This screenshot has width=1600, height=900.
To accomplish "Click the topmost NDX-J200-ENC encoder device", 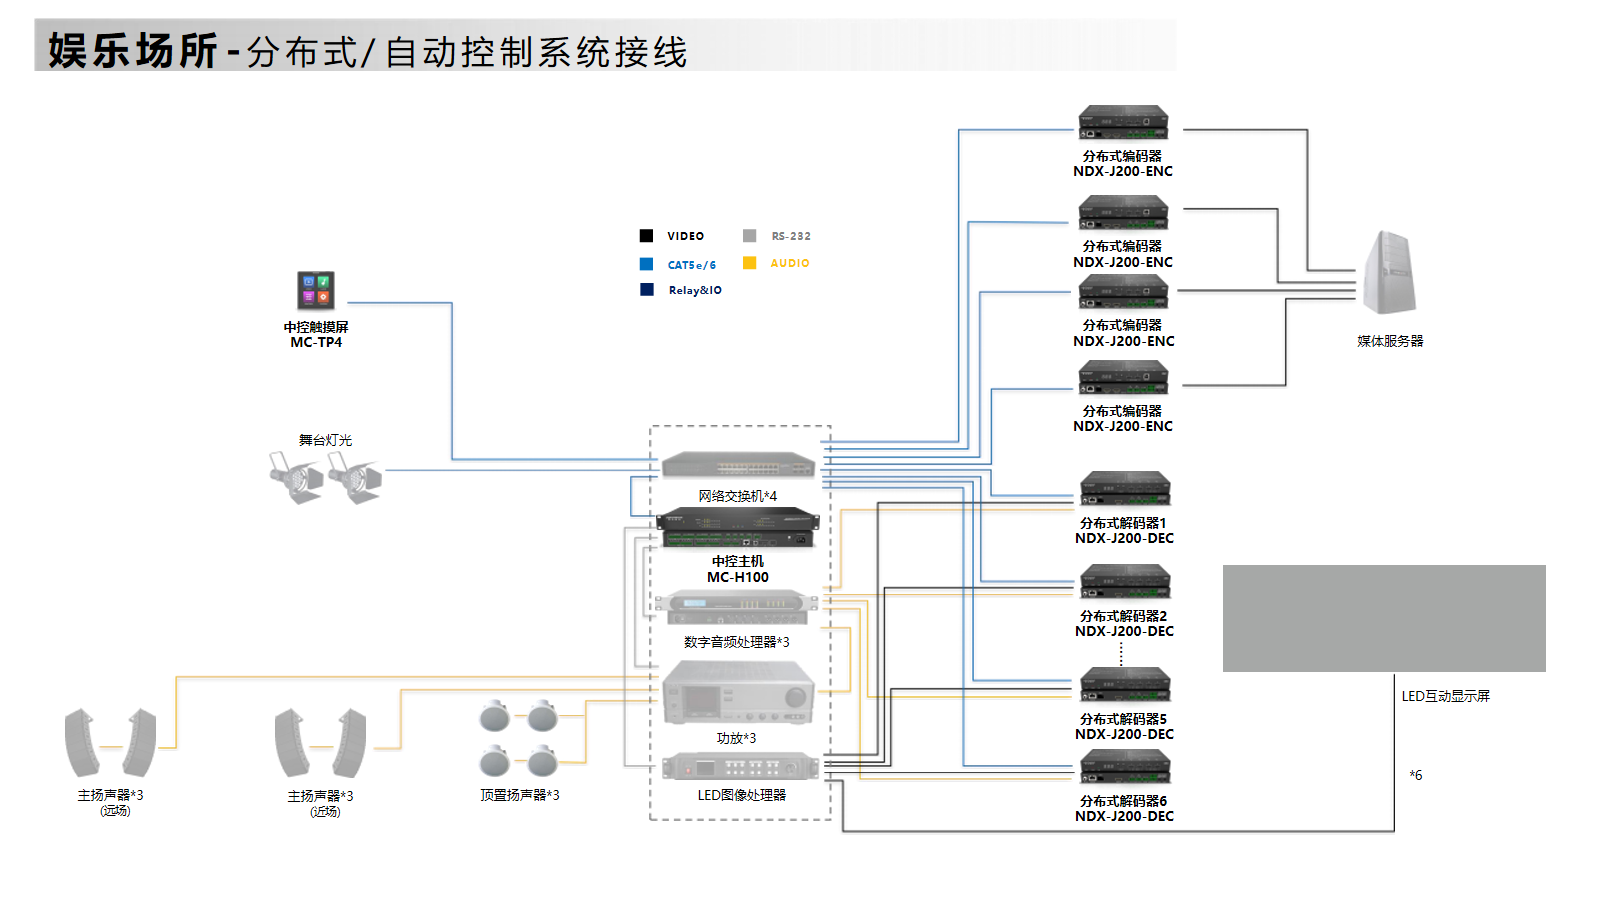I will 1123,122.
